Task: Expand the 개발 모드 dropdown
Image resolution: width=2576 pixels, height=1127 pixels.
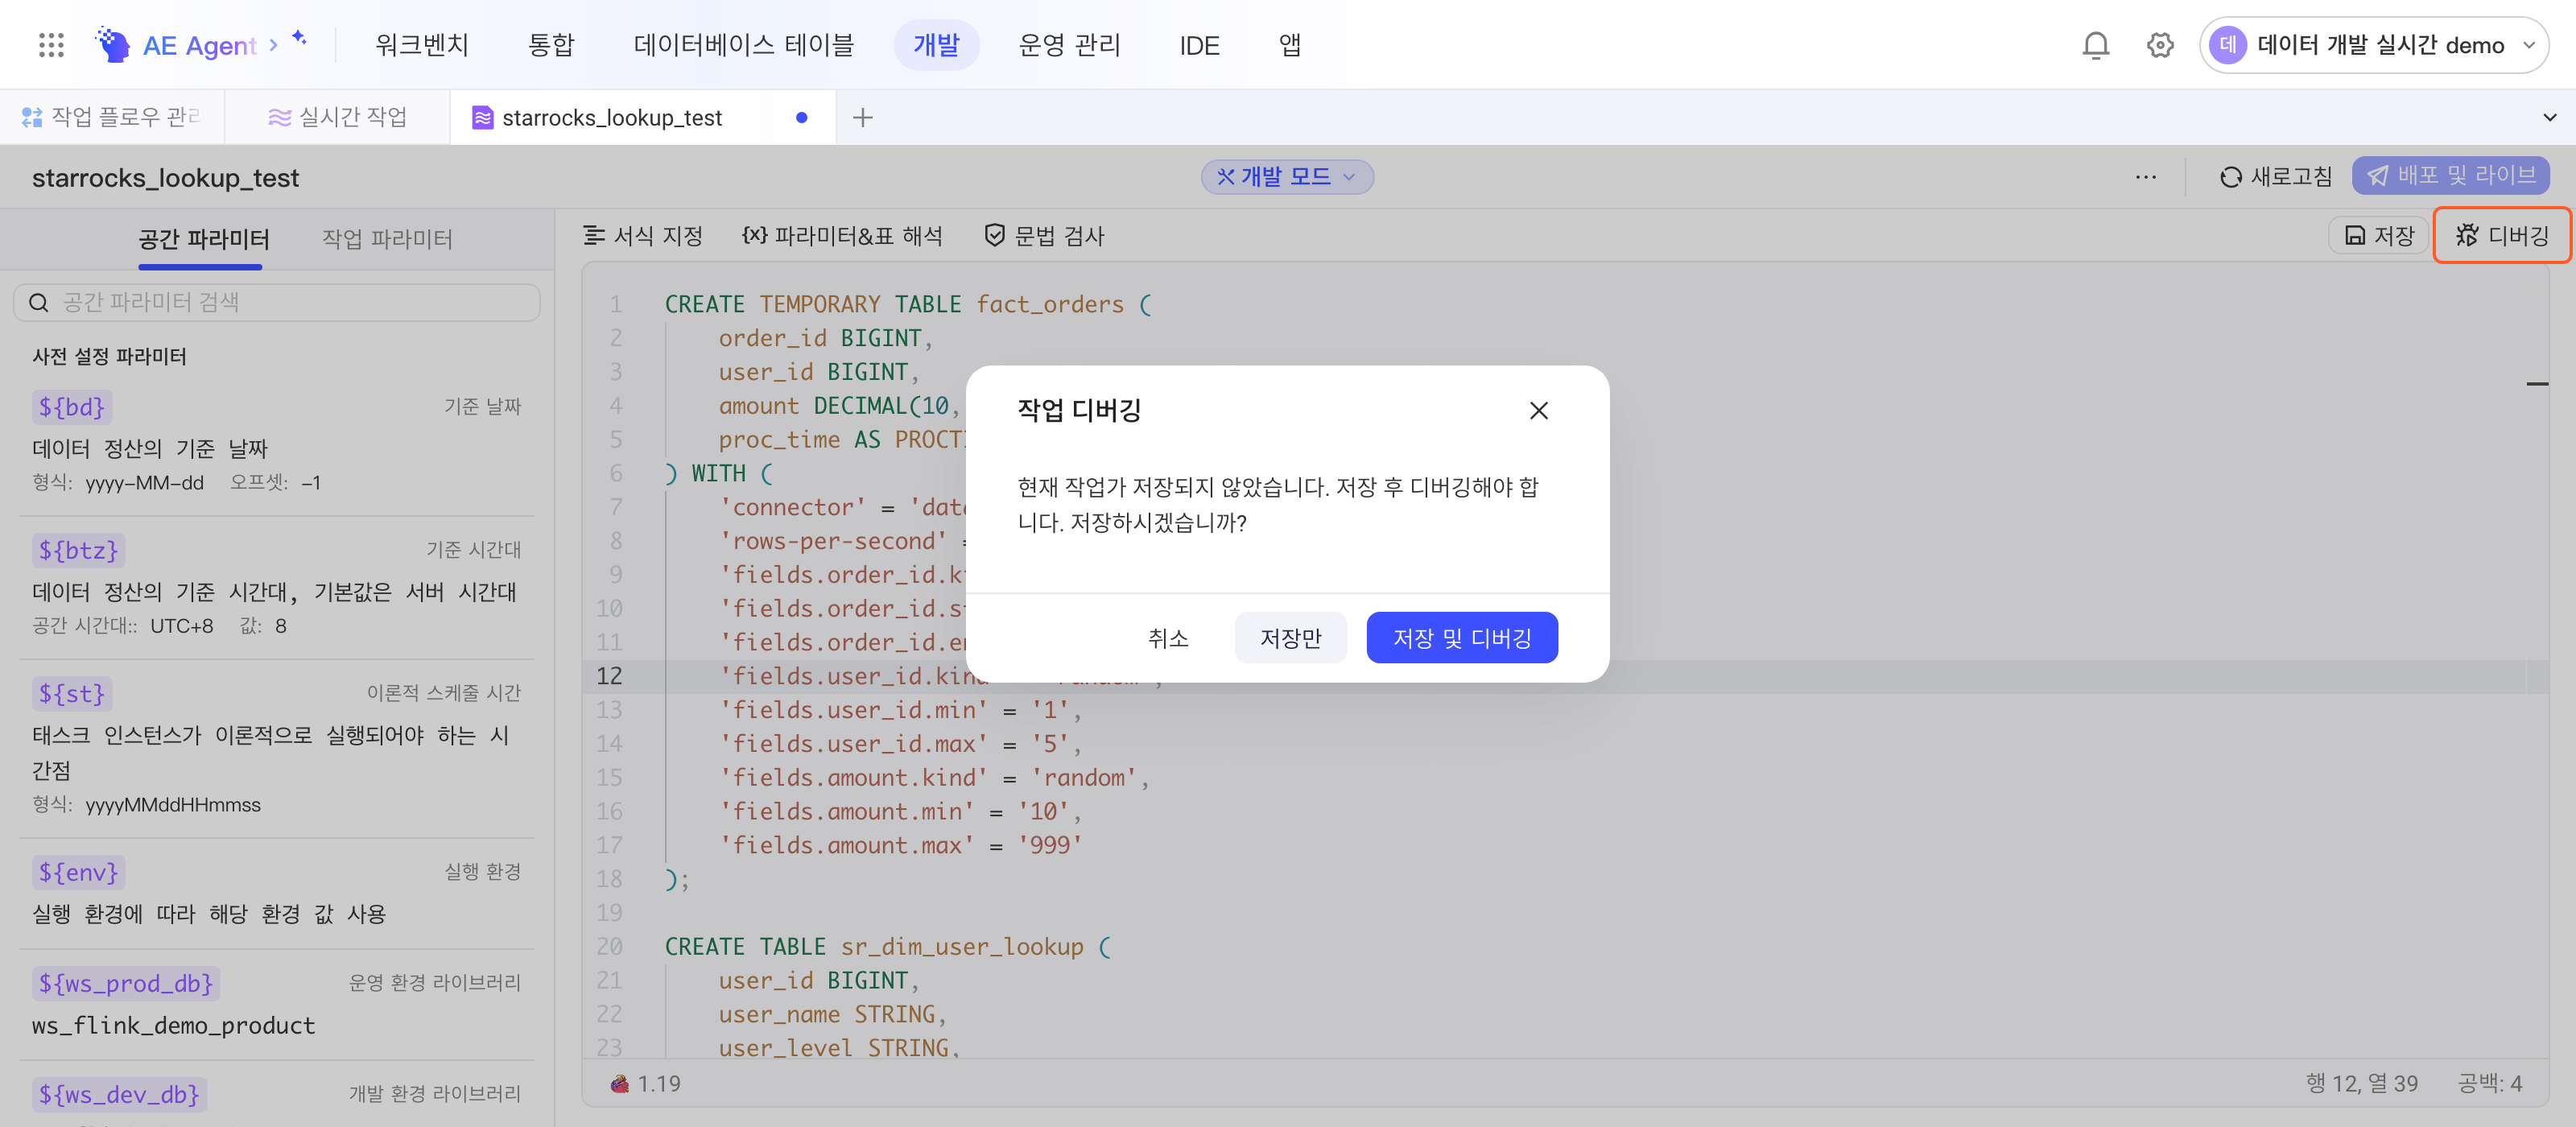Action: click(1287, 177)
